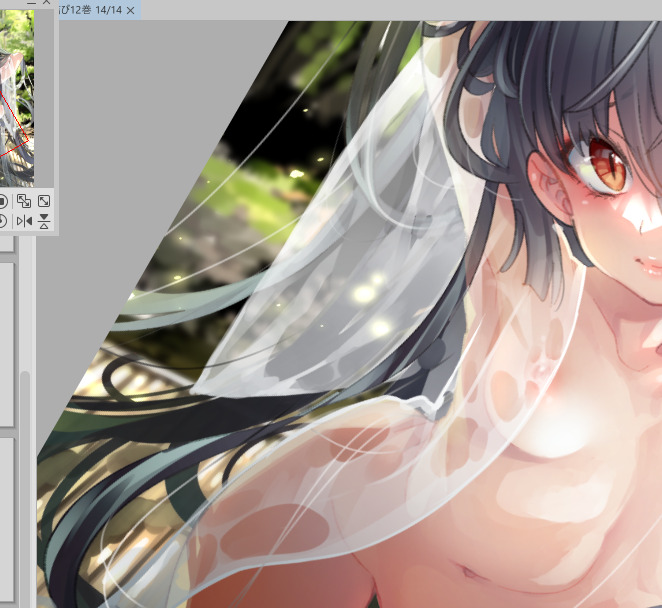This screenshot has width=662, height=608.
Task: Click the Fit to Screen icon in the Navigator
Action: click(x=24, y=201)
